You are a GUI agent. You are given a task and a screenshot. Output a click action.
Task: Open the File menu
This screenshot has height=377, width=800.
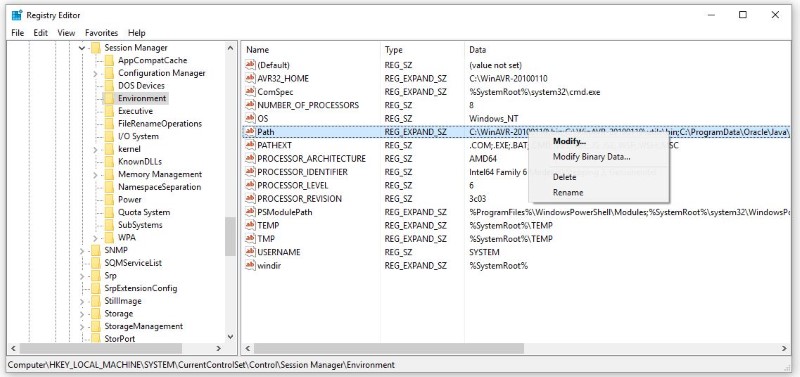(17, 33)
